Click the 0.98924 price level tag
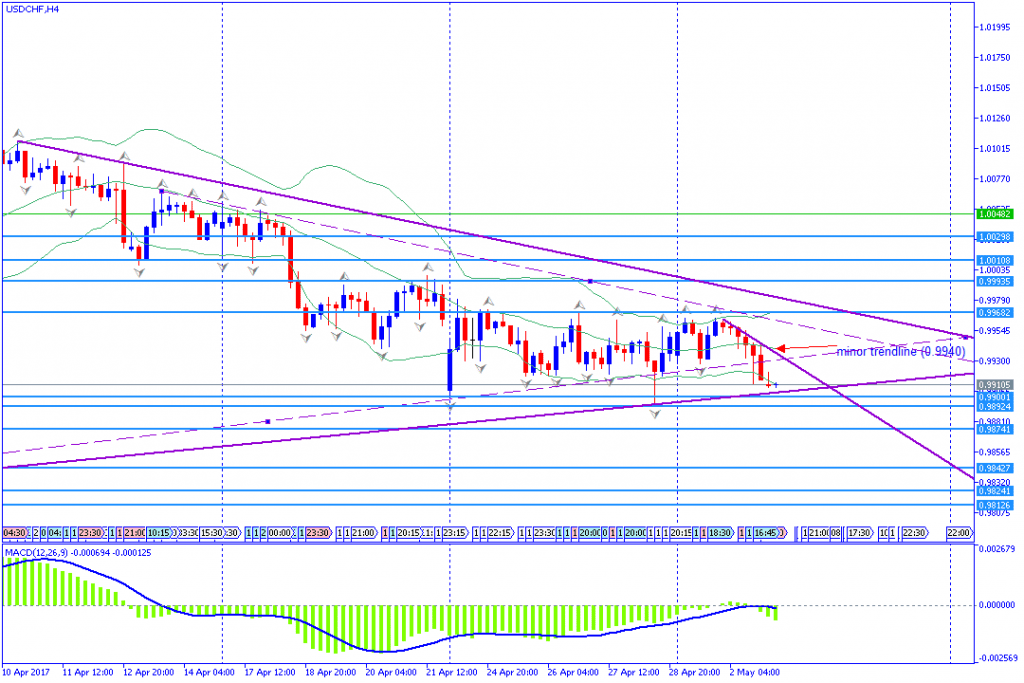Screen dimensions: 1024x683 pos(995,406)
